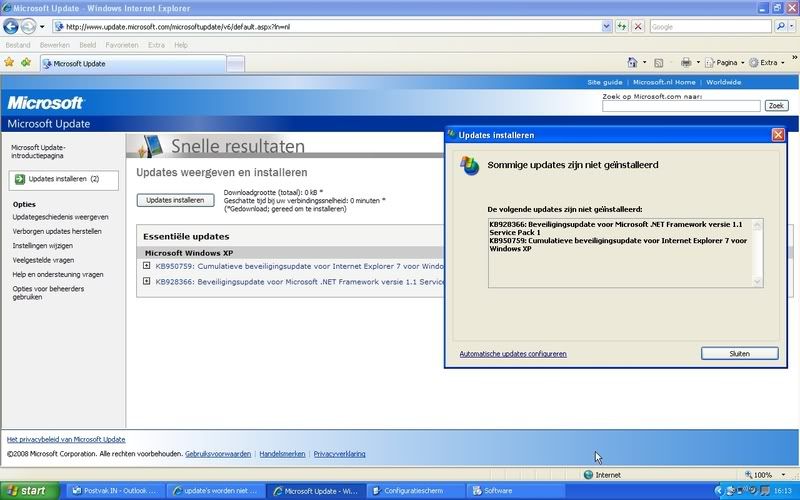
Task: Open the Gebruiksvoorwaarden link
Action: (218, 454)
